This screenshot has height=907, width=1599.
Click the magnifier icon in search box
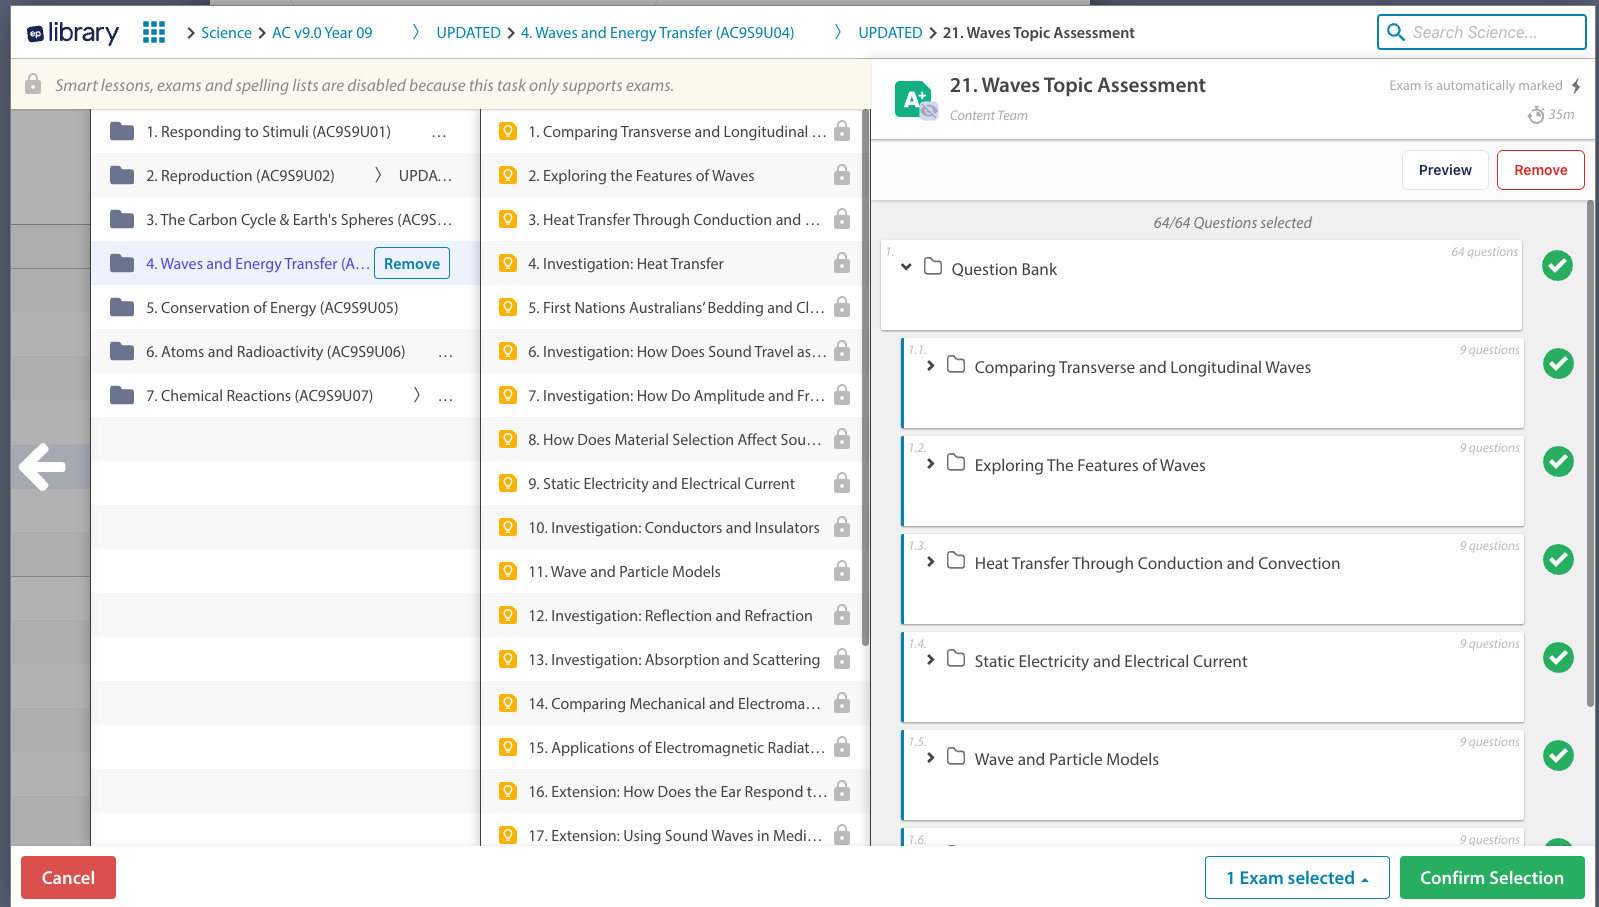1396,32
